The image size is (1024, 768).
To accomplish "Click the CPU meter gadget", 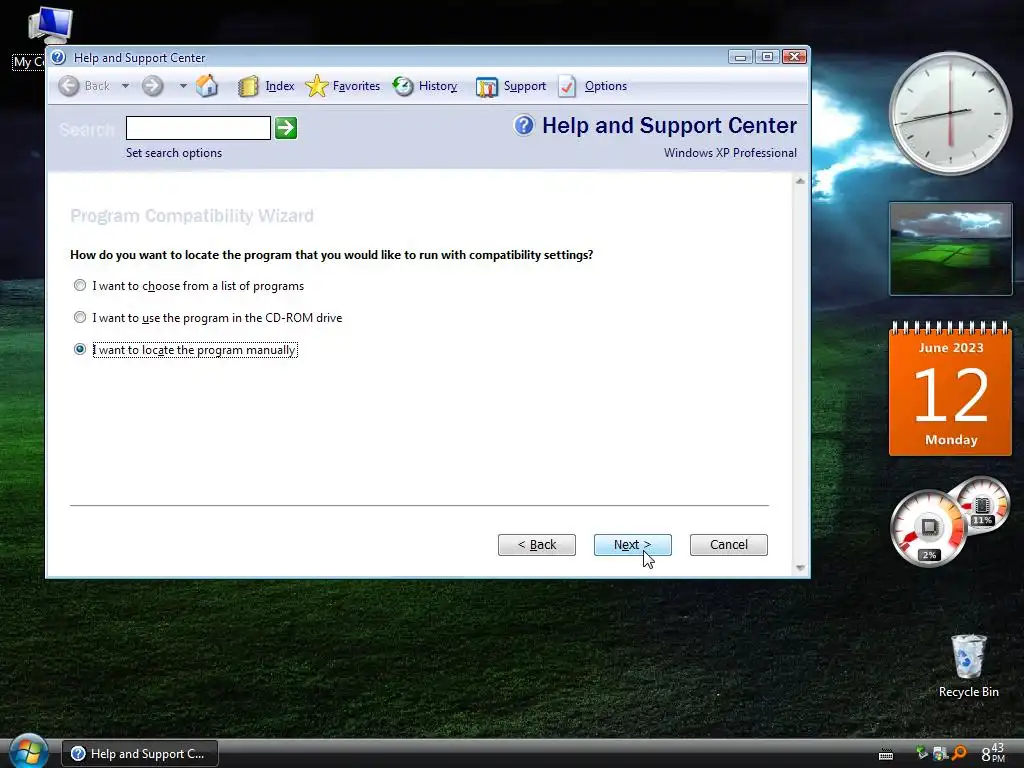I will (x=928, y=528).
